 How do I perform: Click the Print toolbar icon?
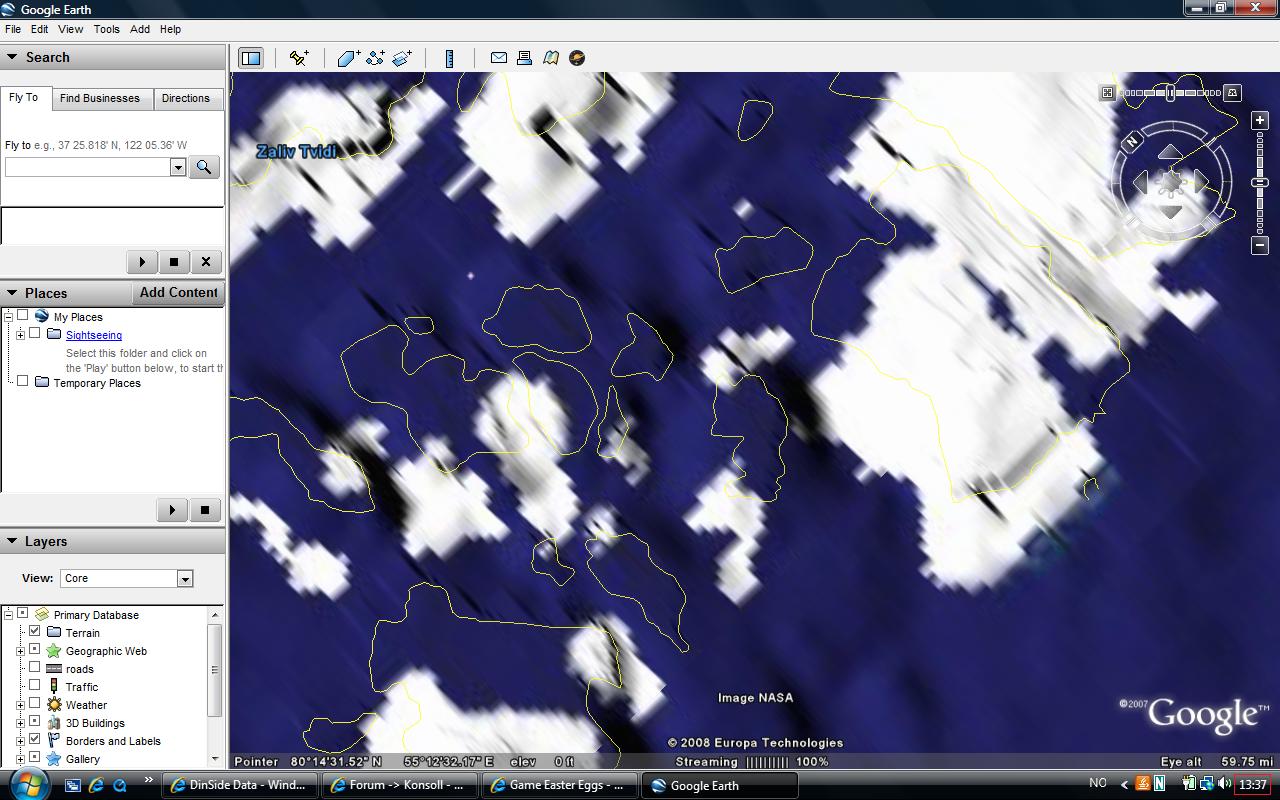[524, 58]
